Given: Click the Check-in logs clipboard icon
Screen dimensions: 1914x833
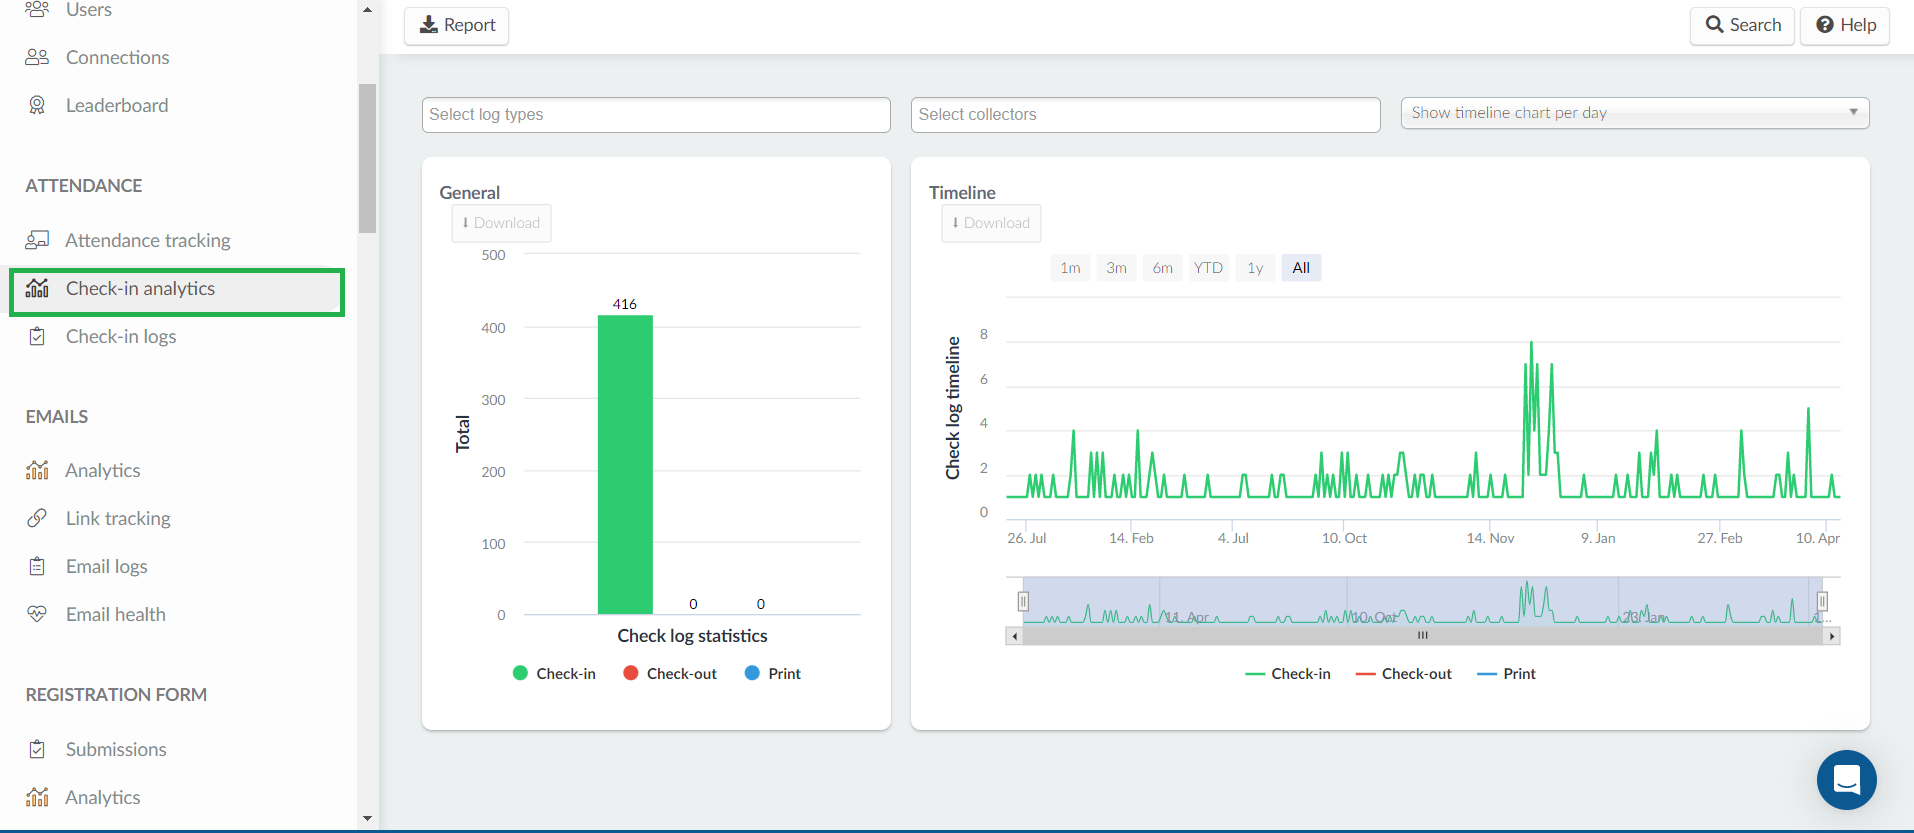Looking at the screenshot, I should (37, 336).
